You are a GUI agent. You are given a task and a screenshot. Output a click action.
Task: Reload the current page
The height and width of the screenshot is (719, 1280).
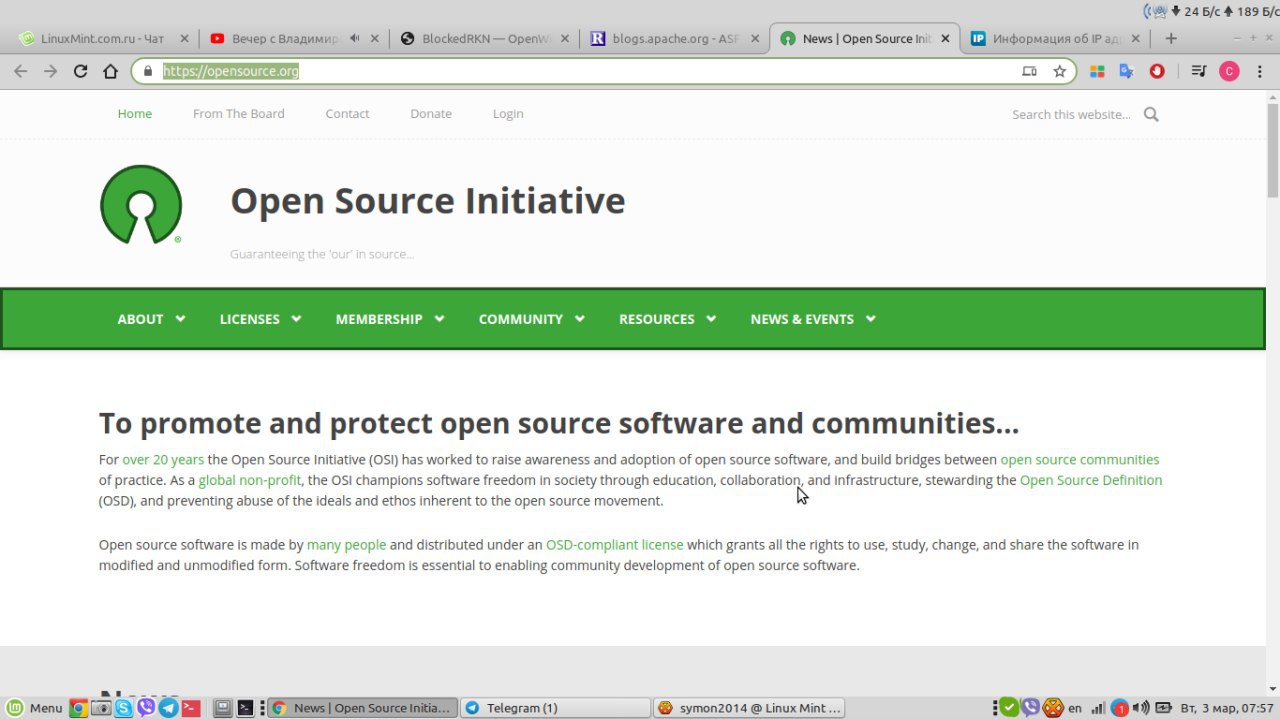click(81, 71)
